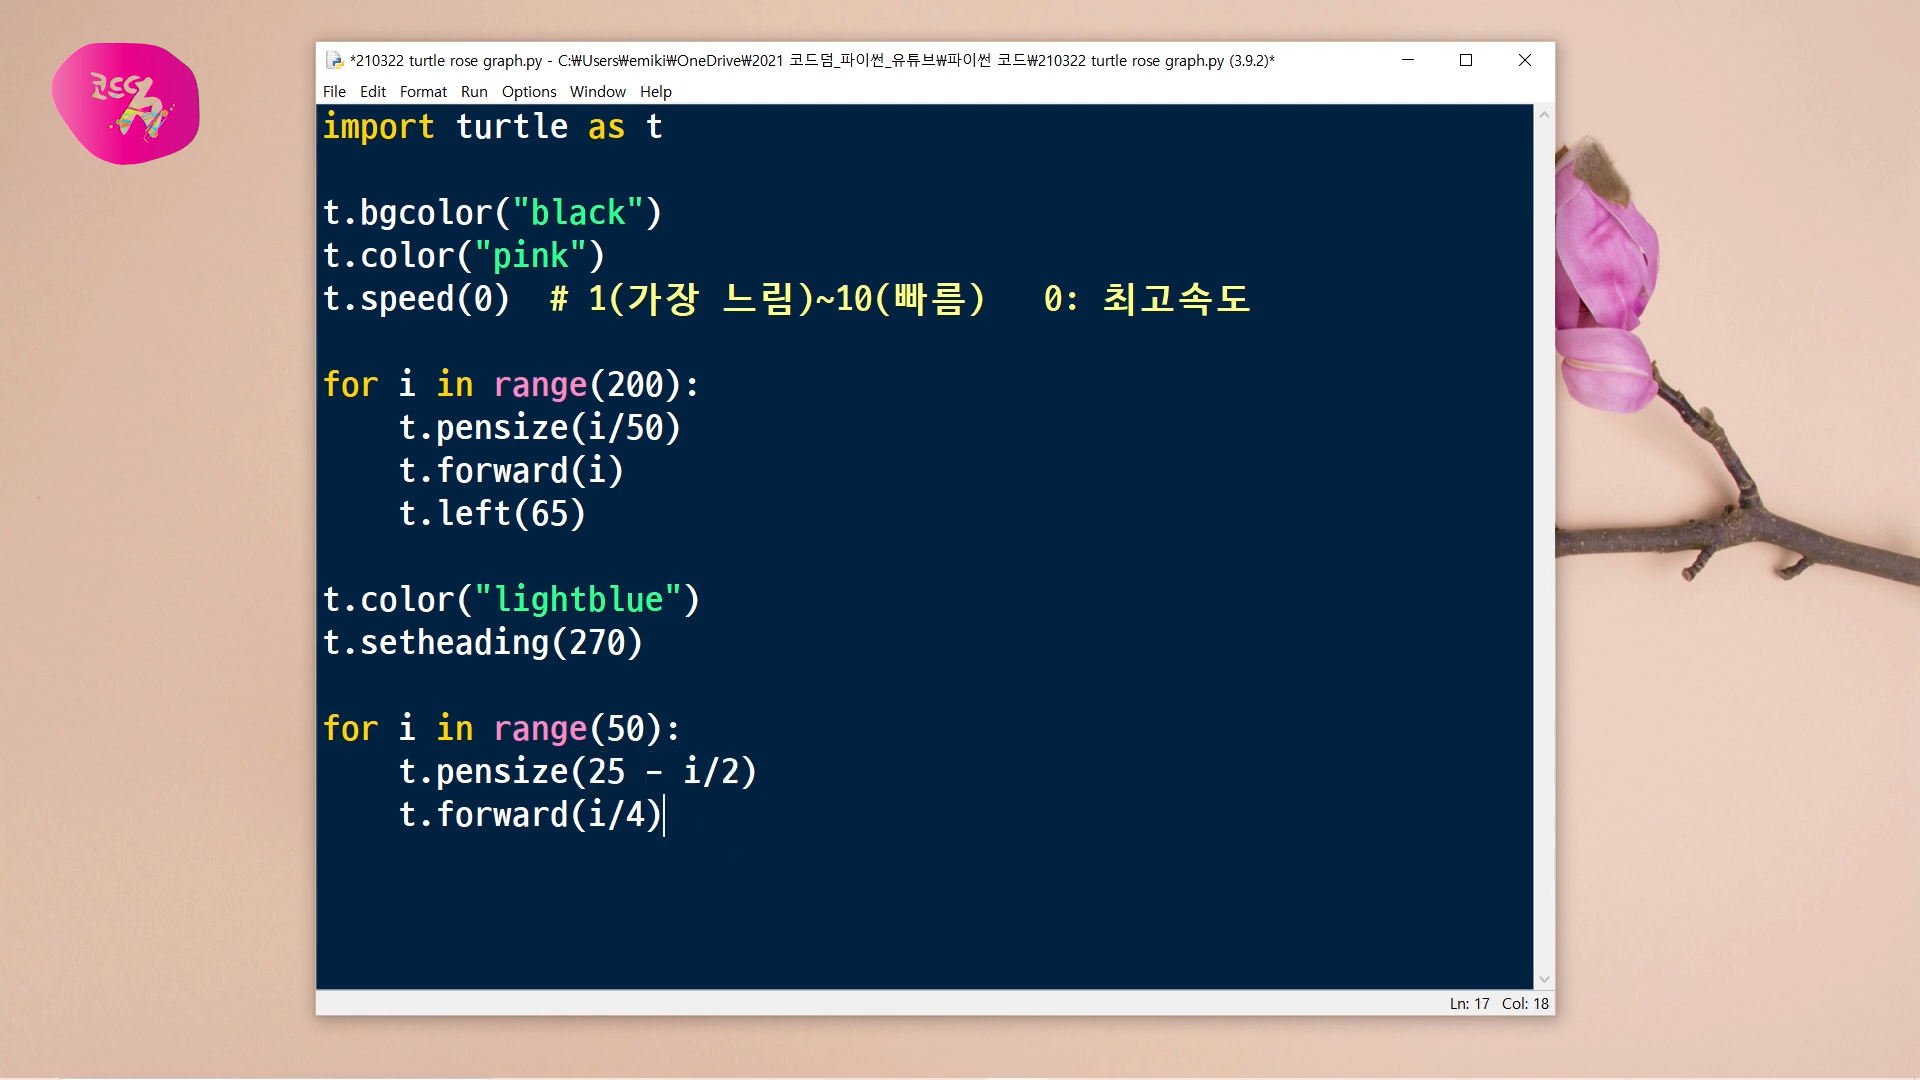Viewport: 1920px width, 1080px height.
Task: Open the Run menu
Action: (474, 91)
